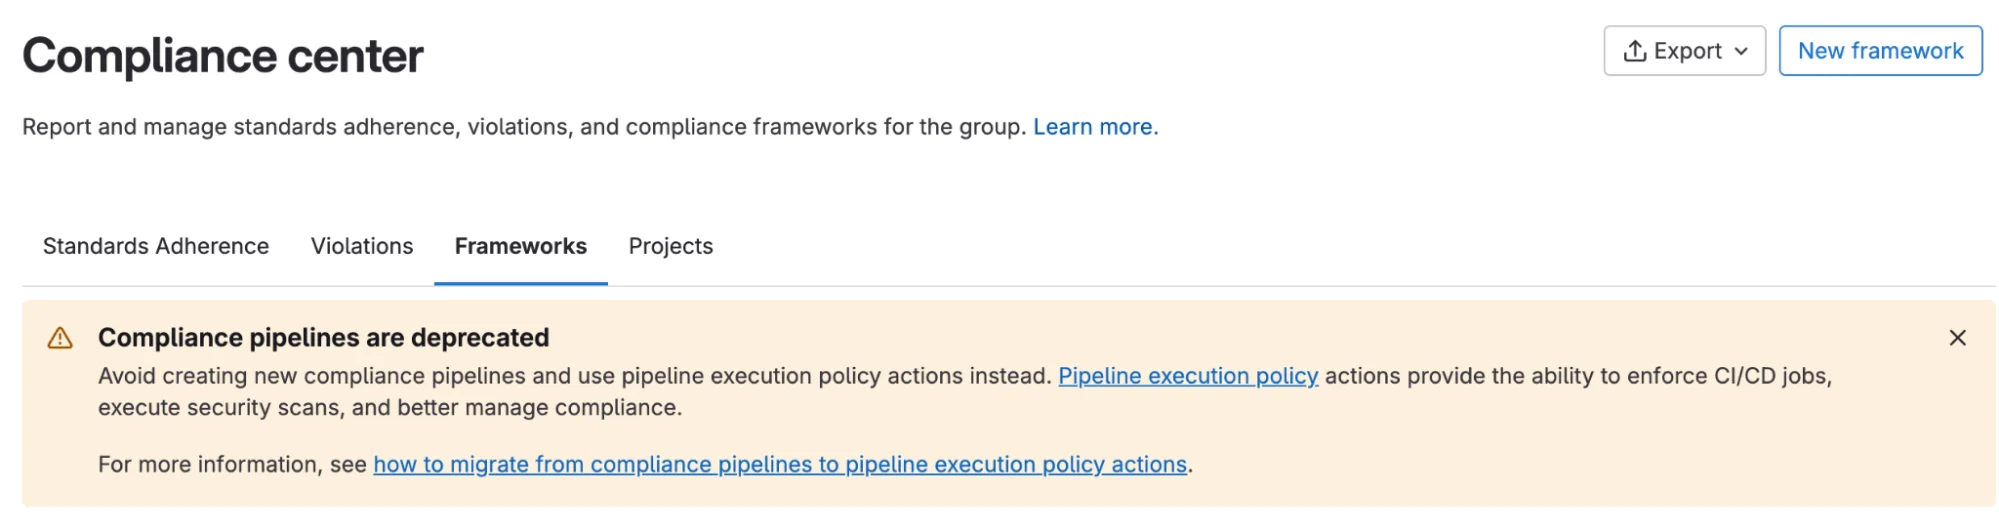The height and width of the screenshot is (515, 1999).
Task: Switch to the Standards Adherence tab
Action: [x=156, y=246]
